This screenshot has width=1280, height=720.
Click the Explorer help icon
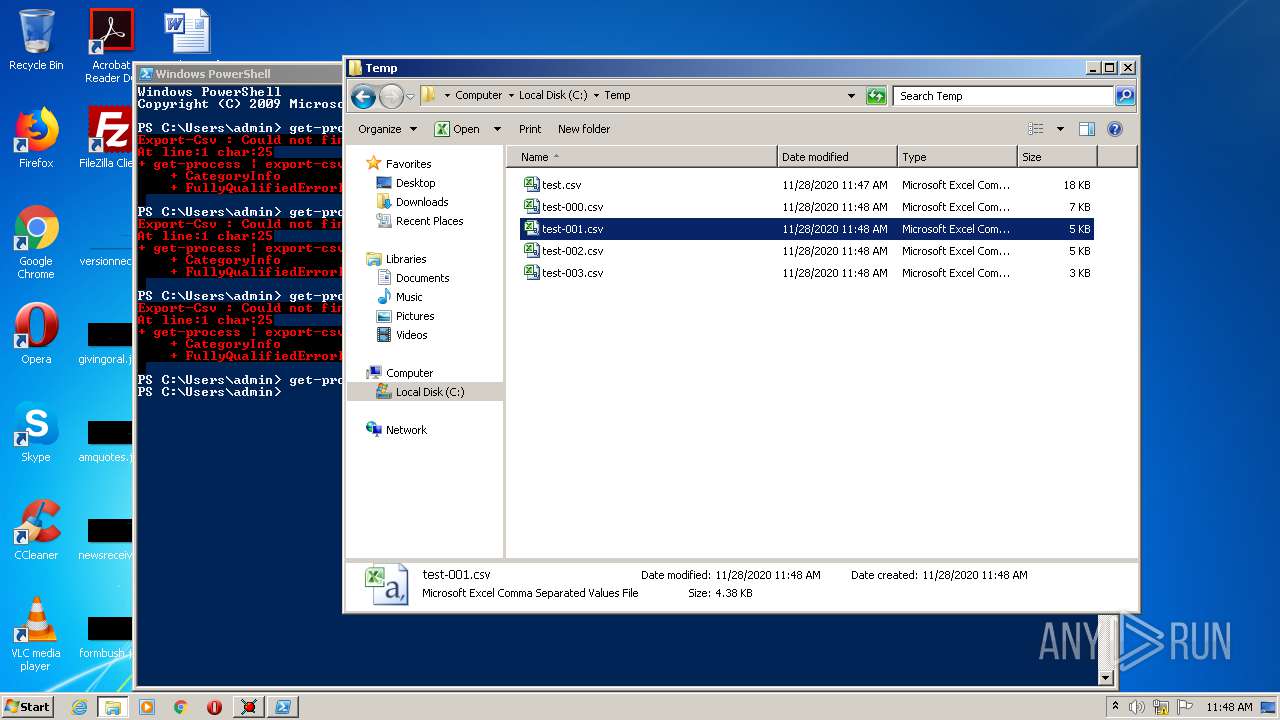[x=1115, y=129]
